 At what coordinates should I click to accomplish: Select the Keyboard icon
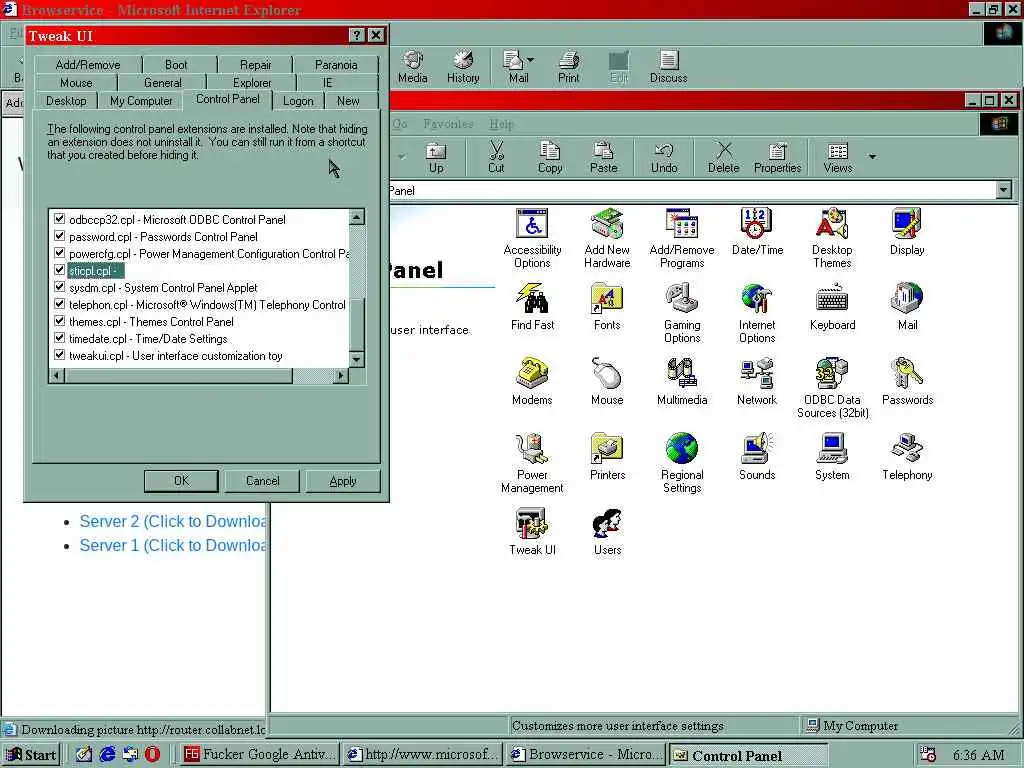tap(832, 307)
